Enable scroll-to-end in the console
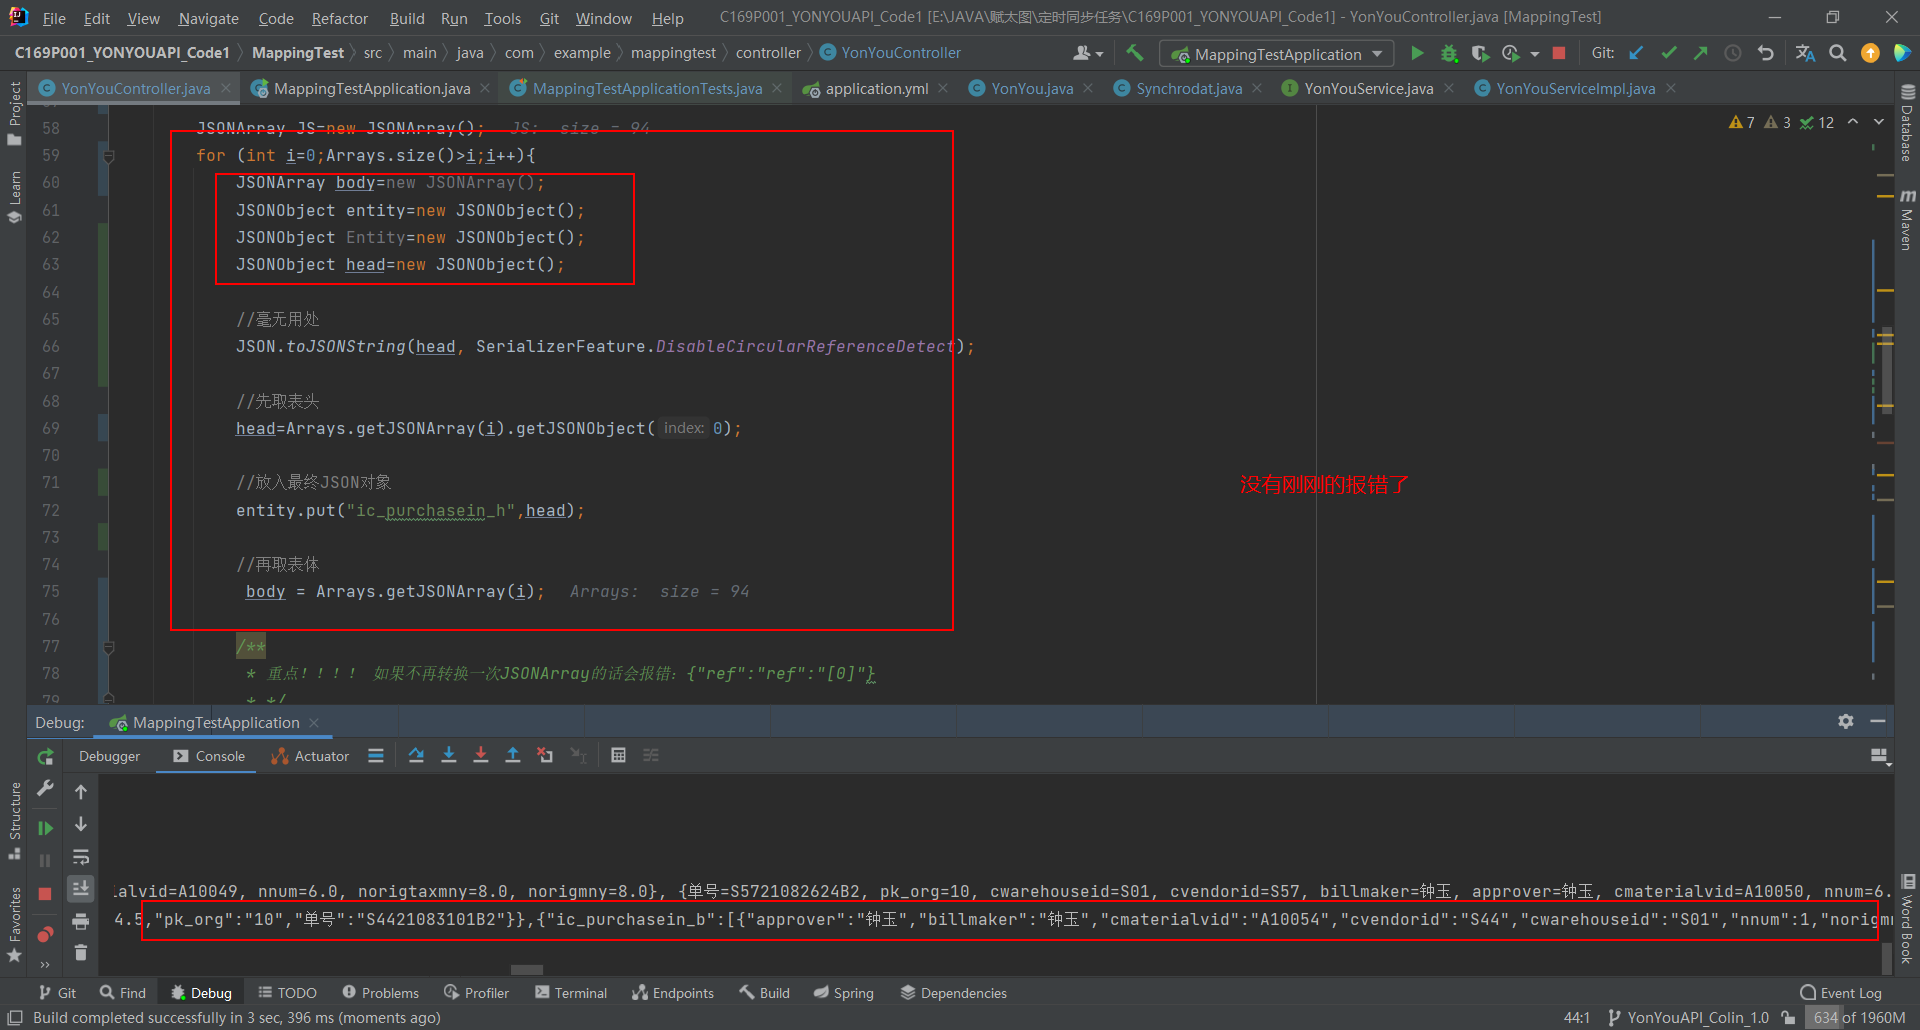 (x=81, y=888)
